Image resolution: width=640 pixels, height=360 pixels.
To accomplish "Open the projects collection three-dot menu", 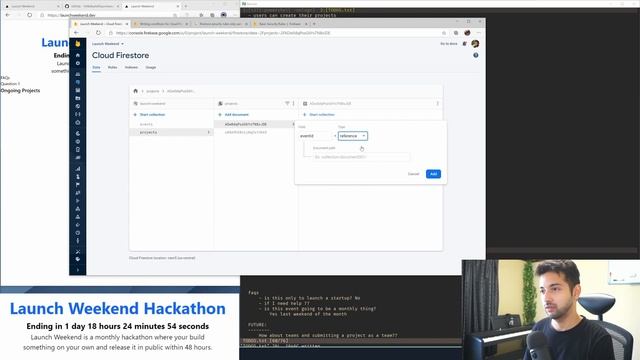I will click(x=293, y=104).
